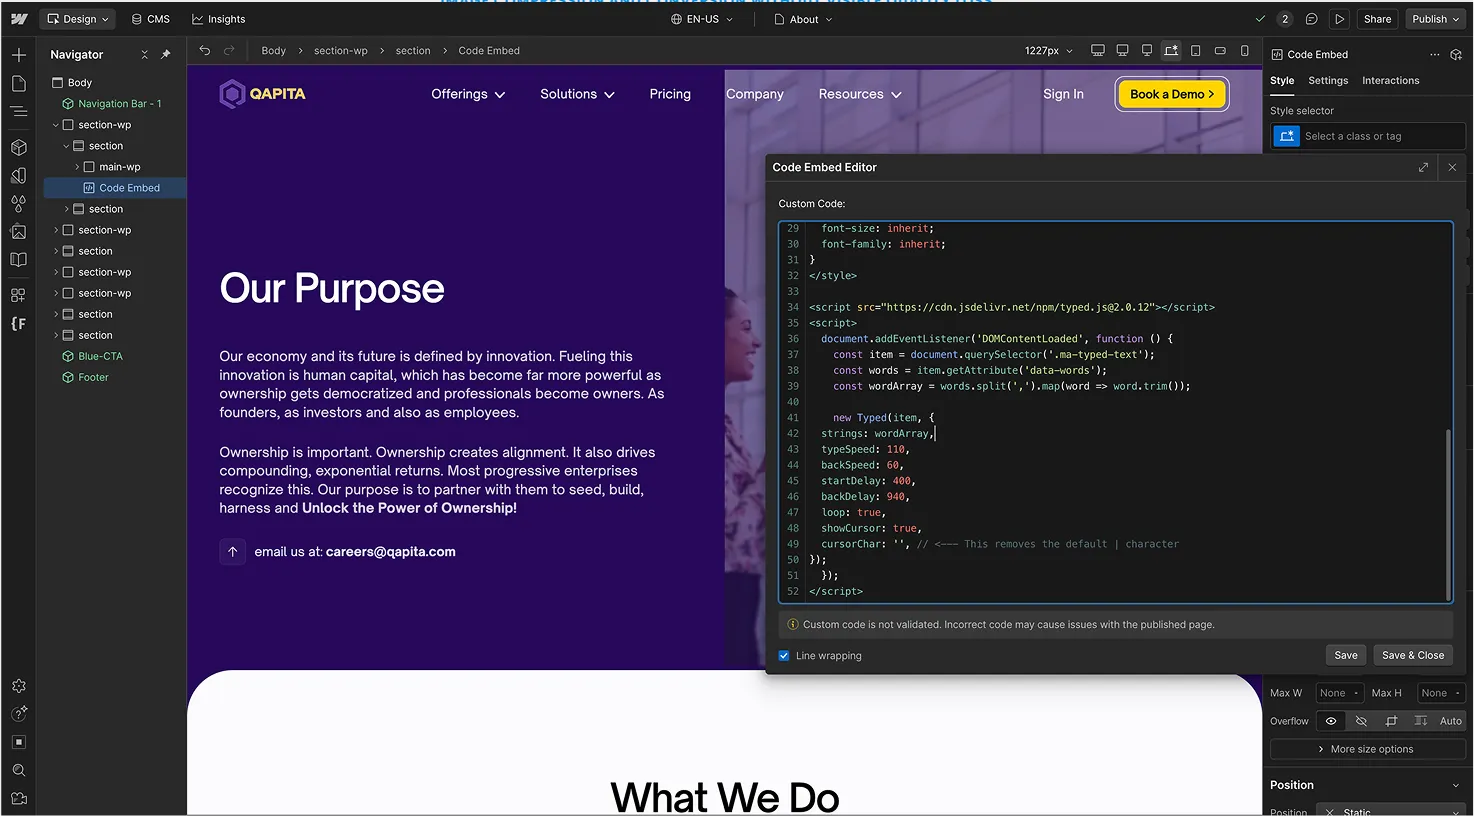
Task: Select Blue-CTA in Navigator
Action: coord(100,356)
